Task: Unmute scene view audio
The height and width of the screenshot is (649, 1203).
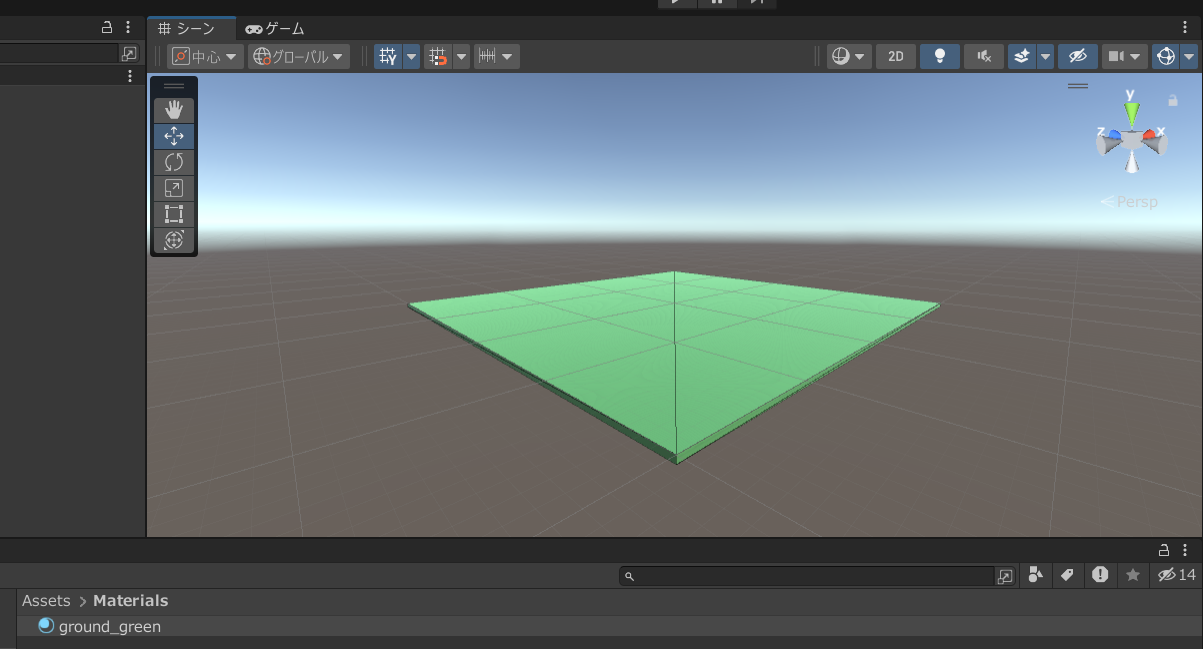Action: click(983, 56)
